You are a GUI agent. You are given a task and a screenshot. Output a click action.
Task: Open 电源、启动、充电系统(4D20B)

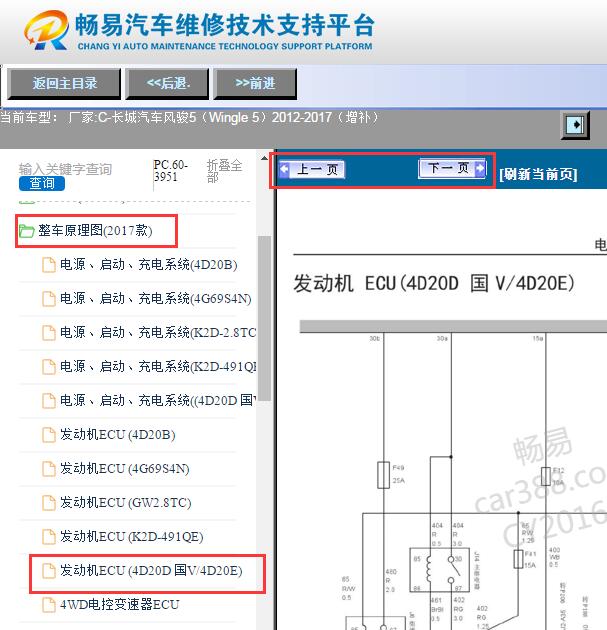pyautogui.click(x=149, y=265)
